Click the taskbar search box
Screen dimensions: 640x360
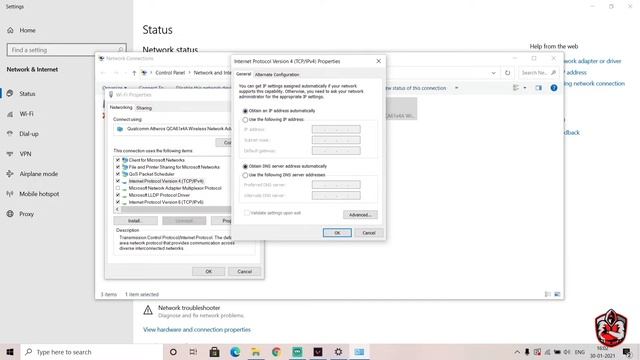(92, 352)
